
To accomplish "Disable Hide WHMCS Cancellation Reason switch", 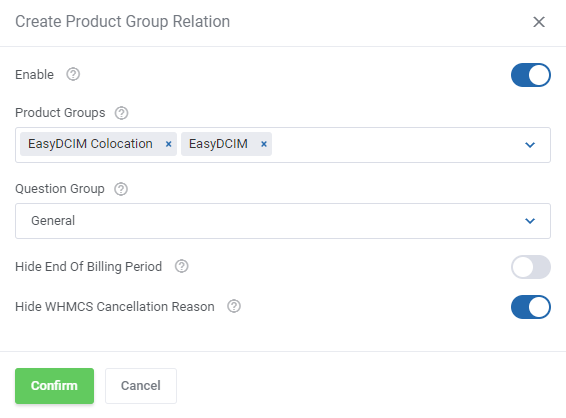I will point(531,307).
